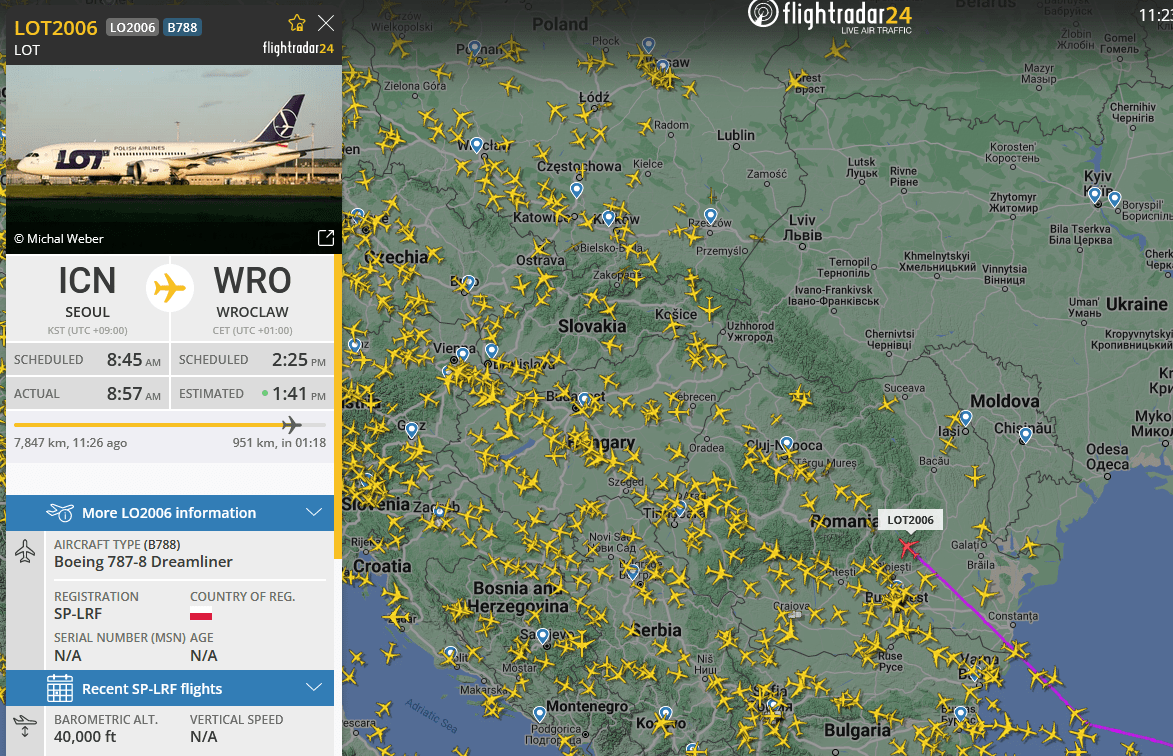This screenshot has height=756, width=1173.
Task: Click the chevron beside Recent SP-LRF flights
Action: point(314,687)
